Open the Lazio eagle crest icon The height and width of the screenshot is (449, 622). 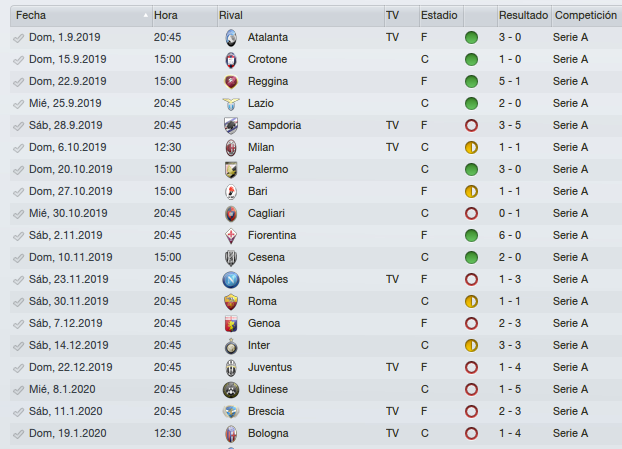(x=231, y=104)
